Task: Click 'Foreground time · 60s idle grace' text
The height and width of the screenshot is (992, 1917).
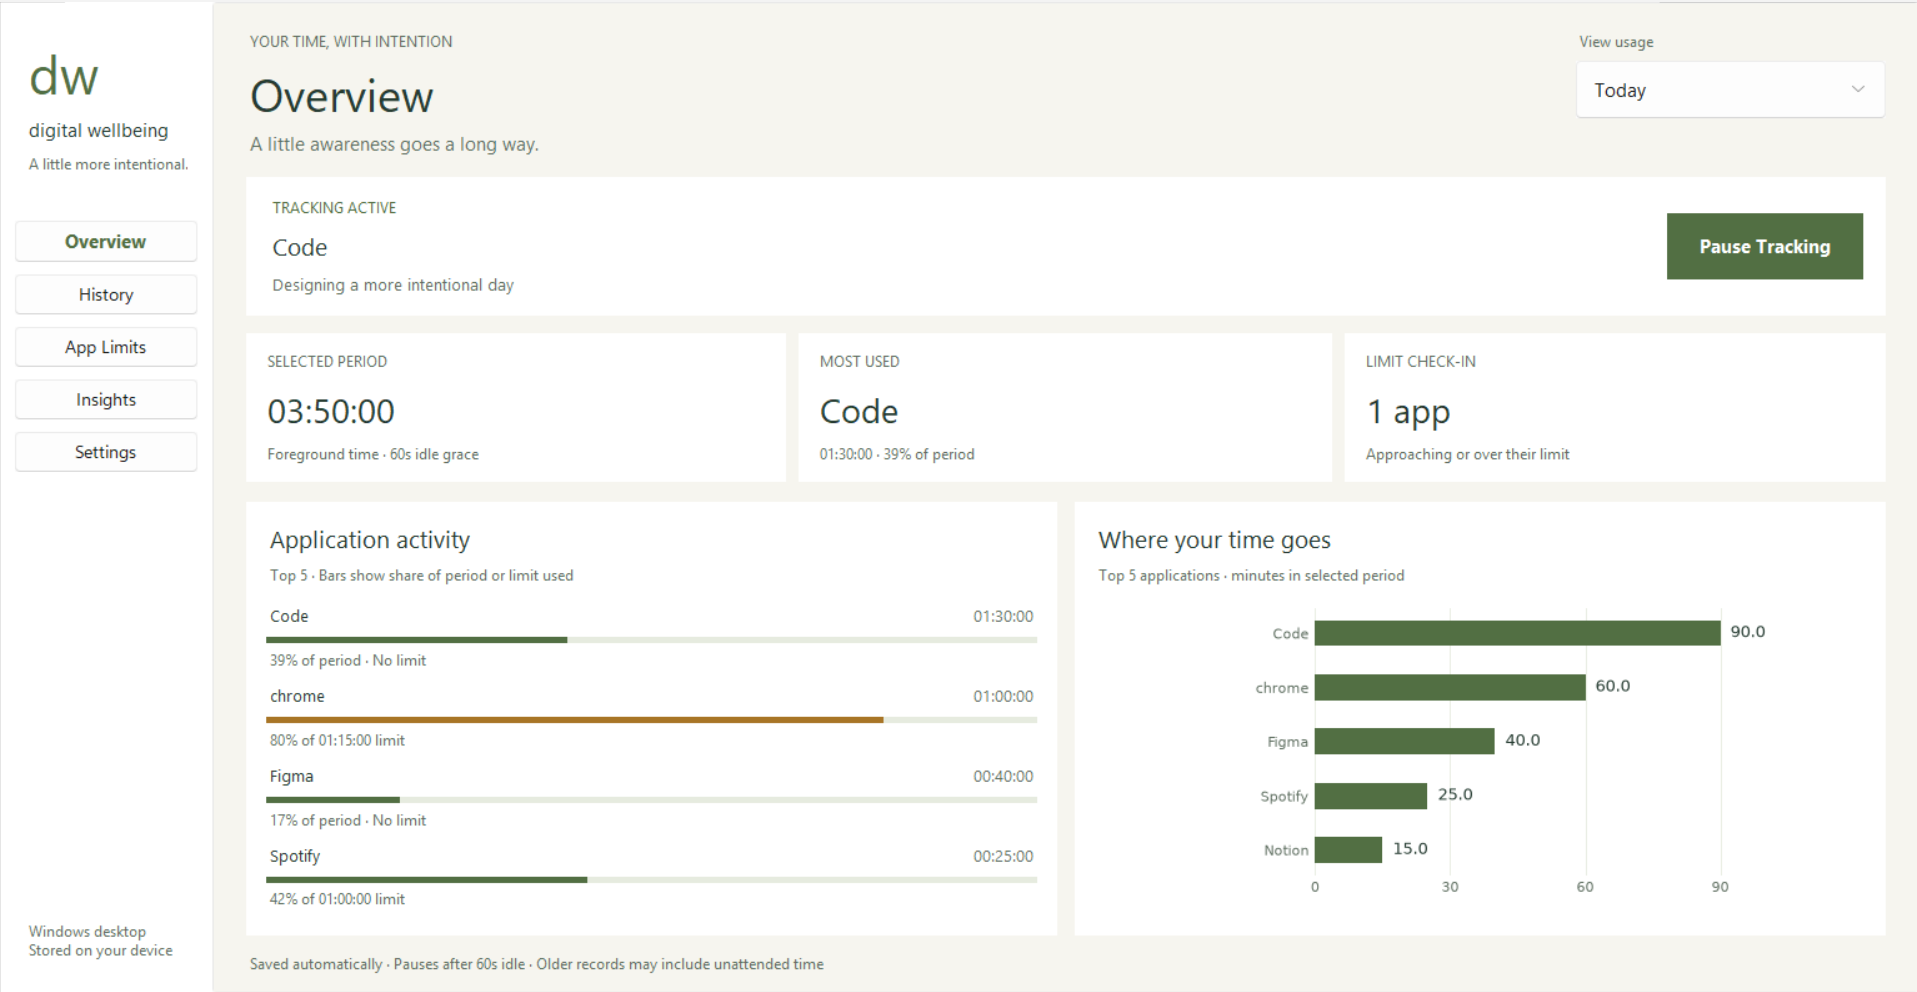Action: click(373, 454)
